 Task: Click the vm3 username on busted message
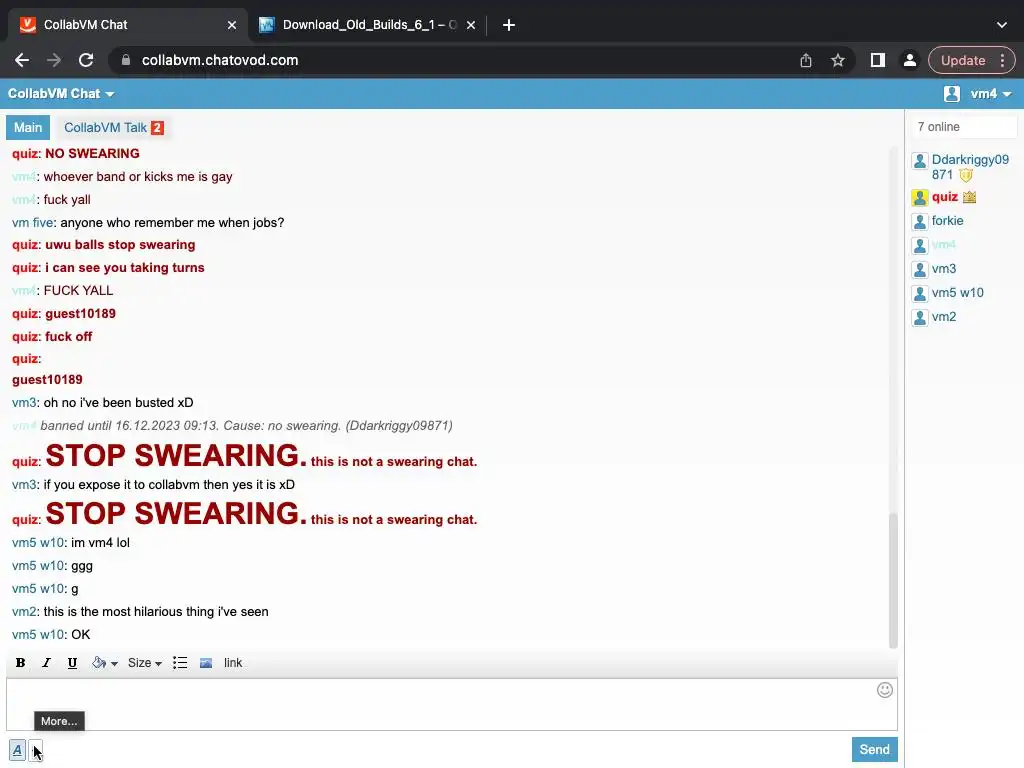pyautogui.click(x=24, y=403)
